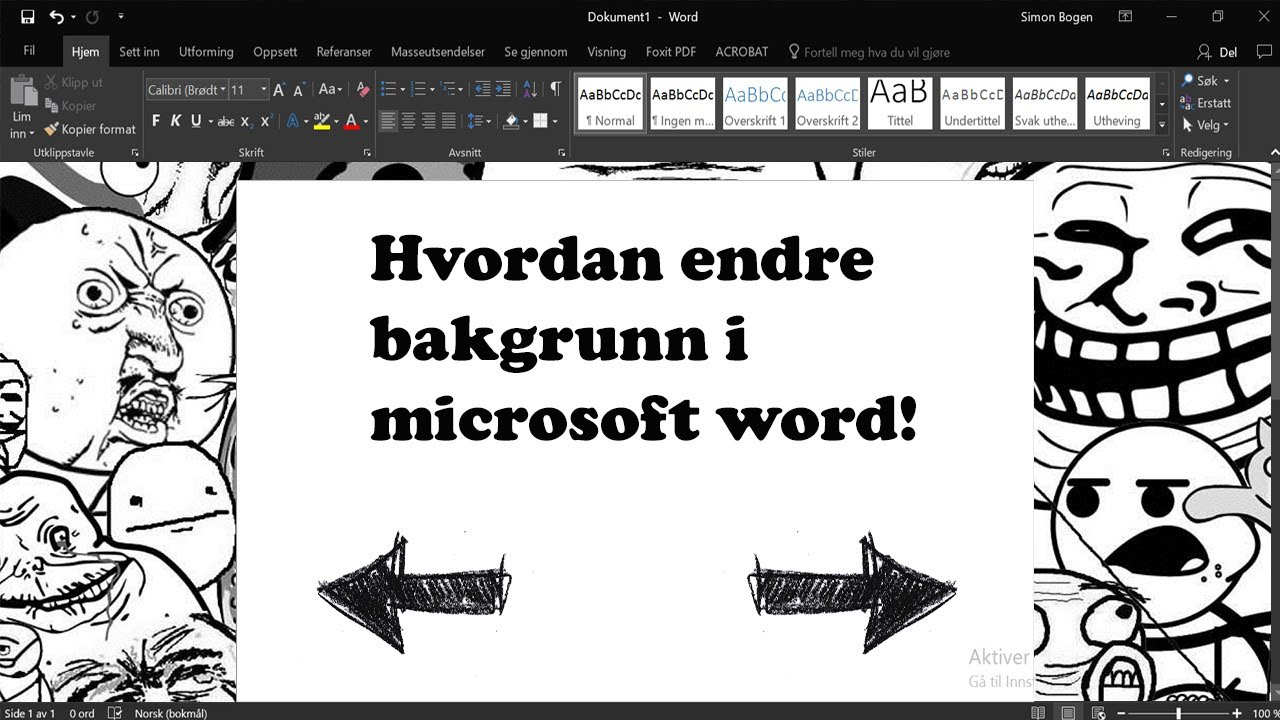Toggle underline with the U button
The width and height of the screenshot is (1280, 720).
pyautogui.click(x=195, y=121)
